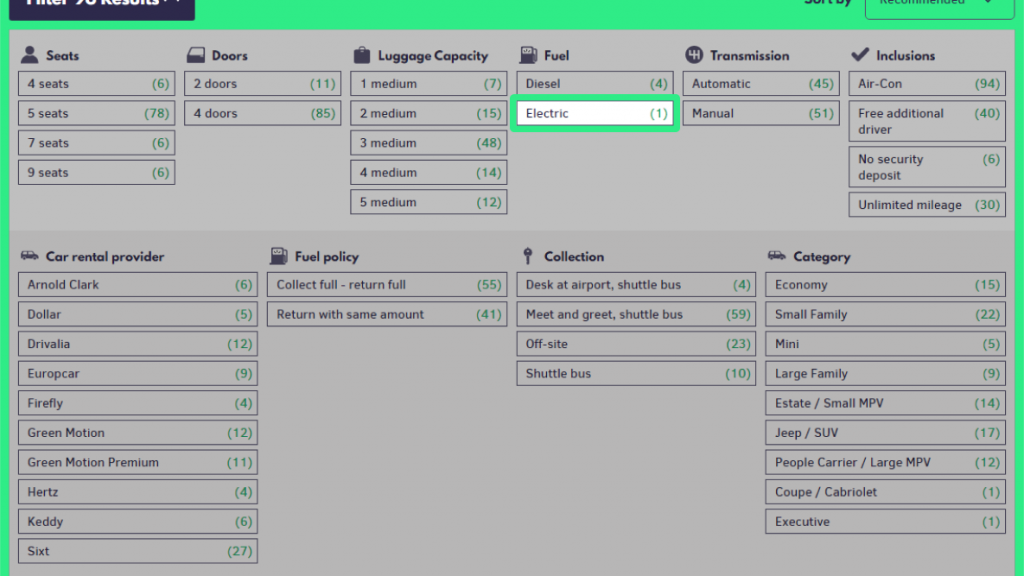Collapse the Filter Results panel button

tap(102, 5)
